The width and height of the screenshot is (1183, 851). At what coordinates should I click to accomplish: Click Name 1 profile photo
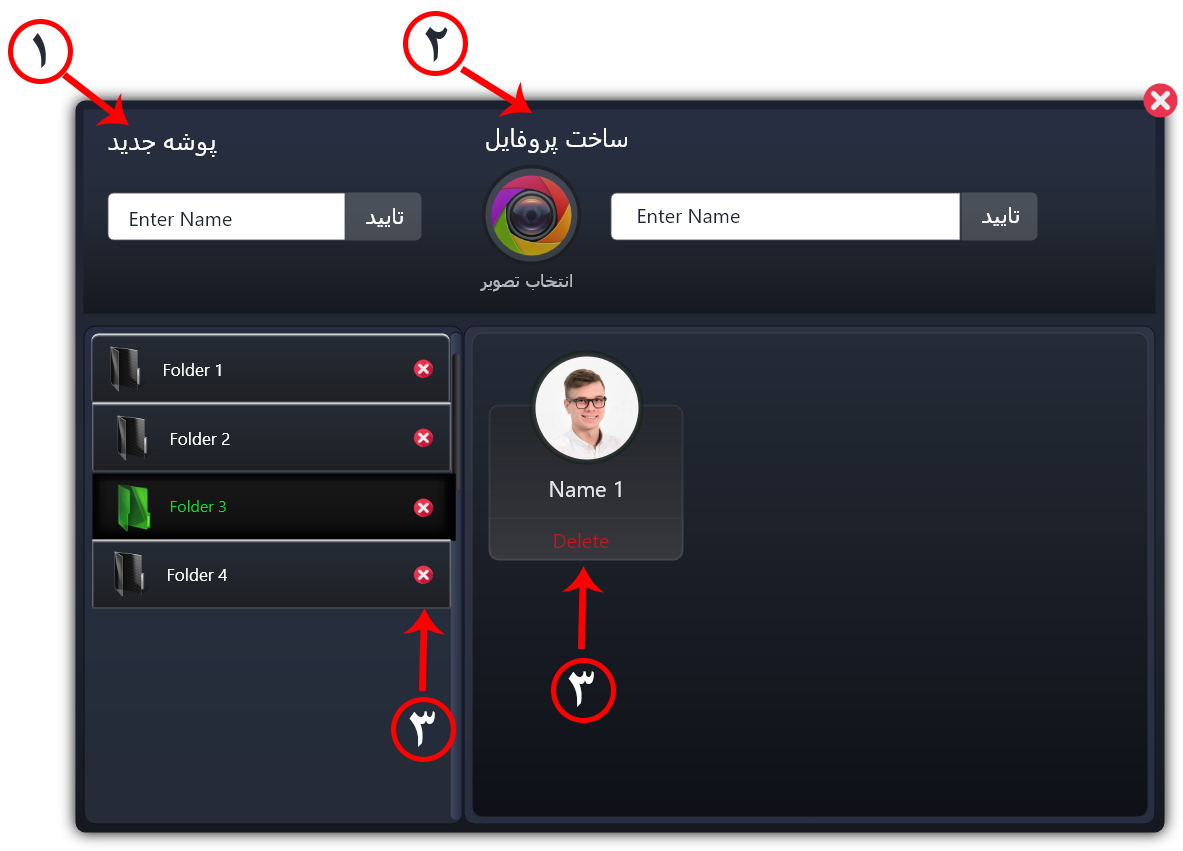pos(586,408)
